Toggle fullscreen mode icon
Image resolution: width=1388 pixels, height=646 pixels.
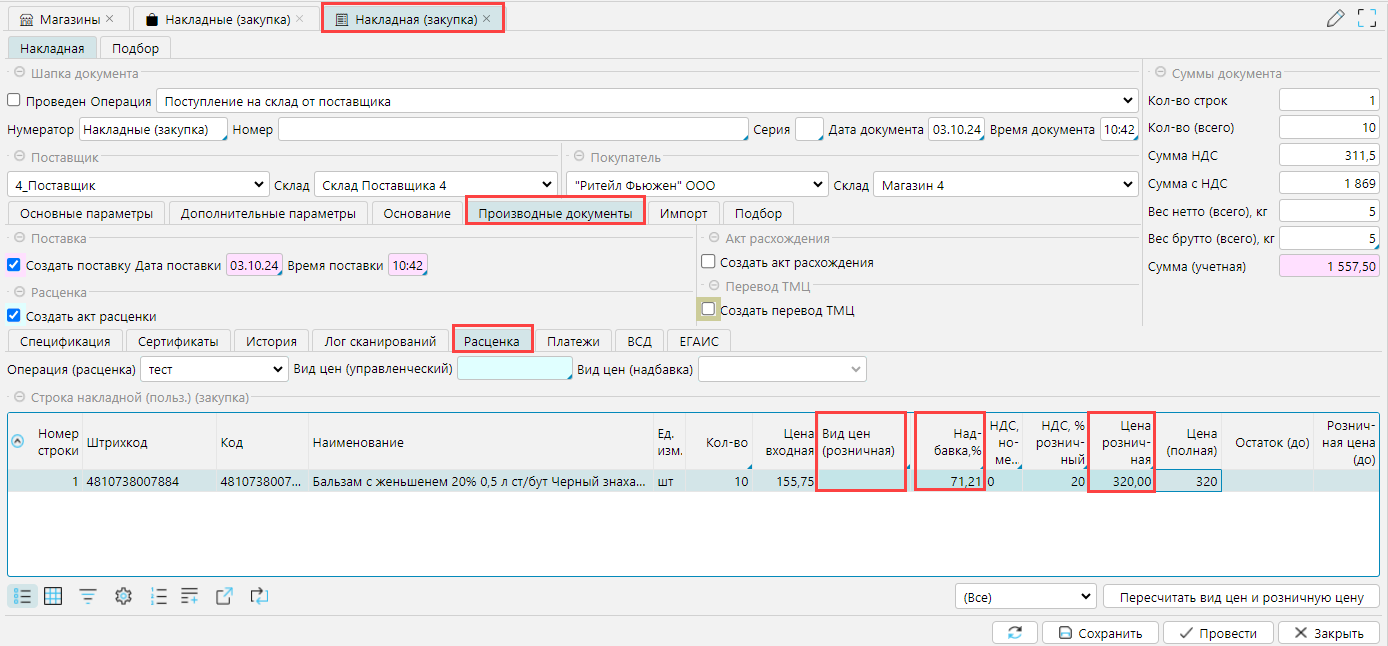click(x=1367, y=18)
